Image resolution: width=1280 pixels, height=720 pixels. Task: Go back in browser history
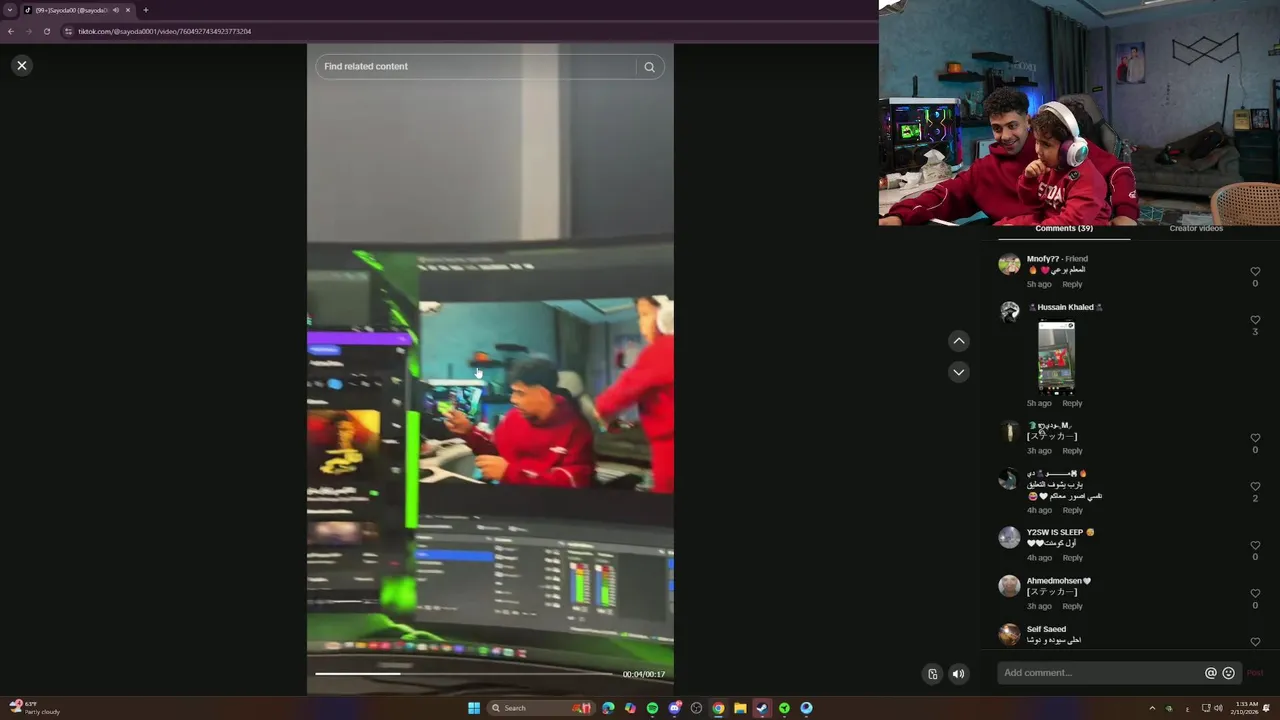pos(10,31)
